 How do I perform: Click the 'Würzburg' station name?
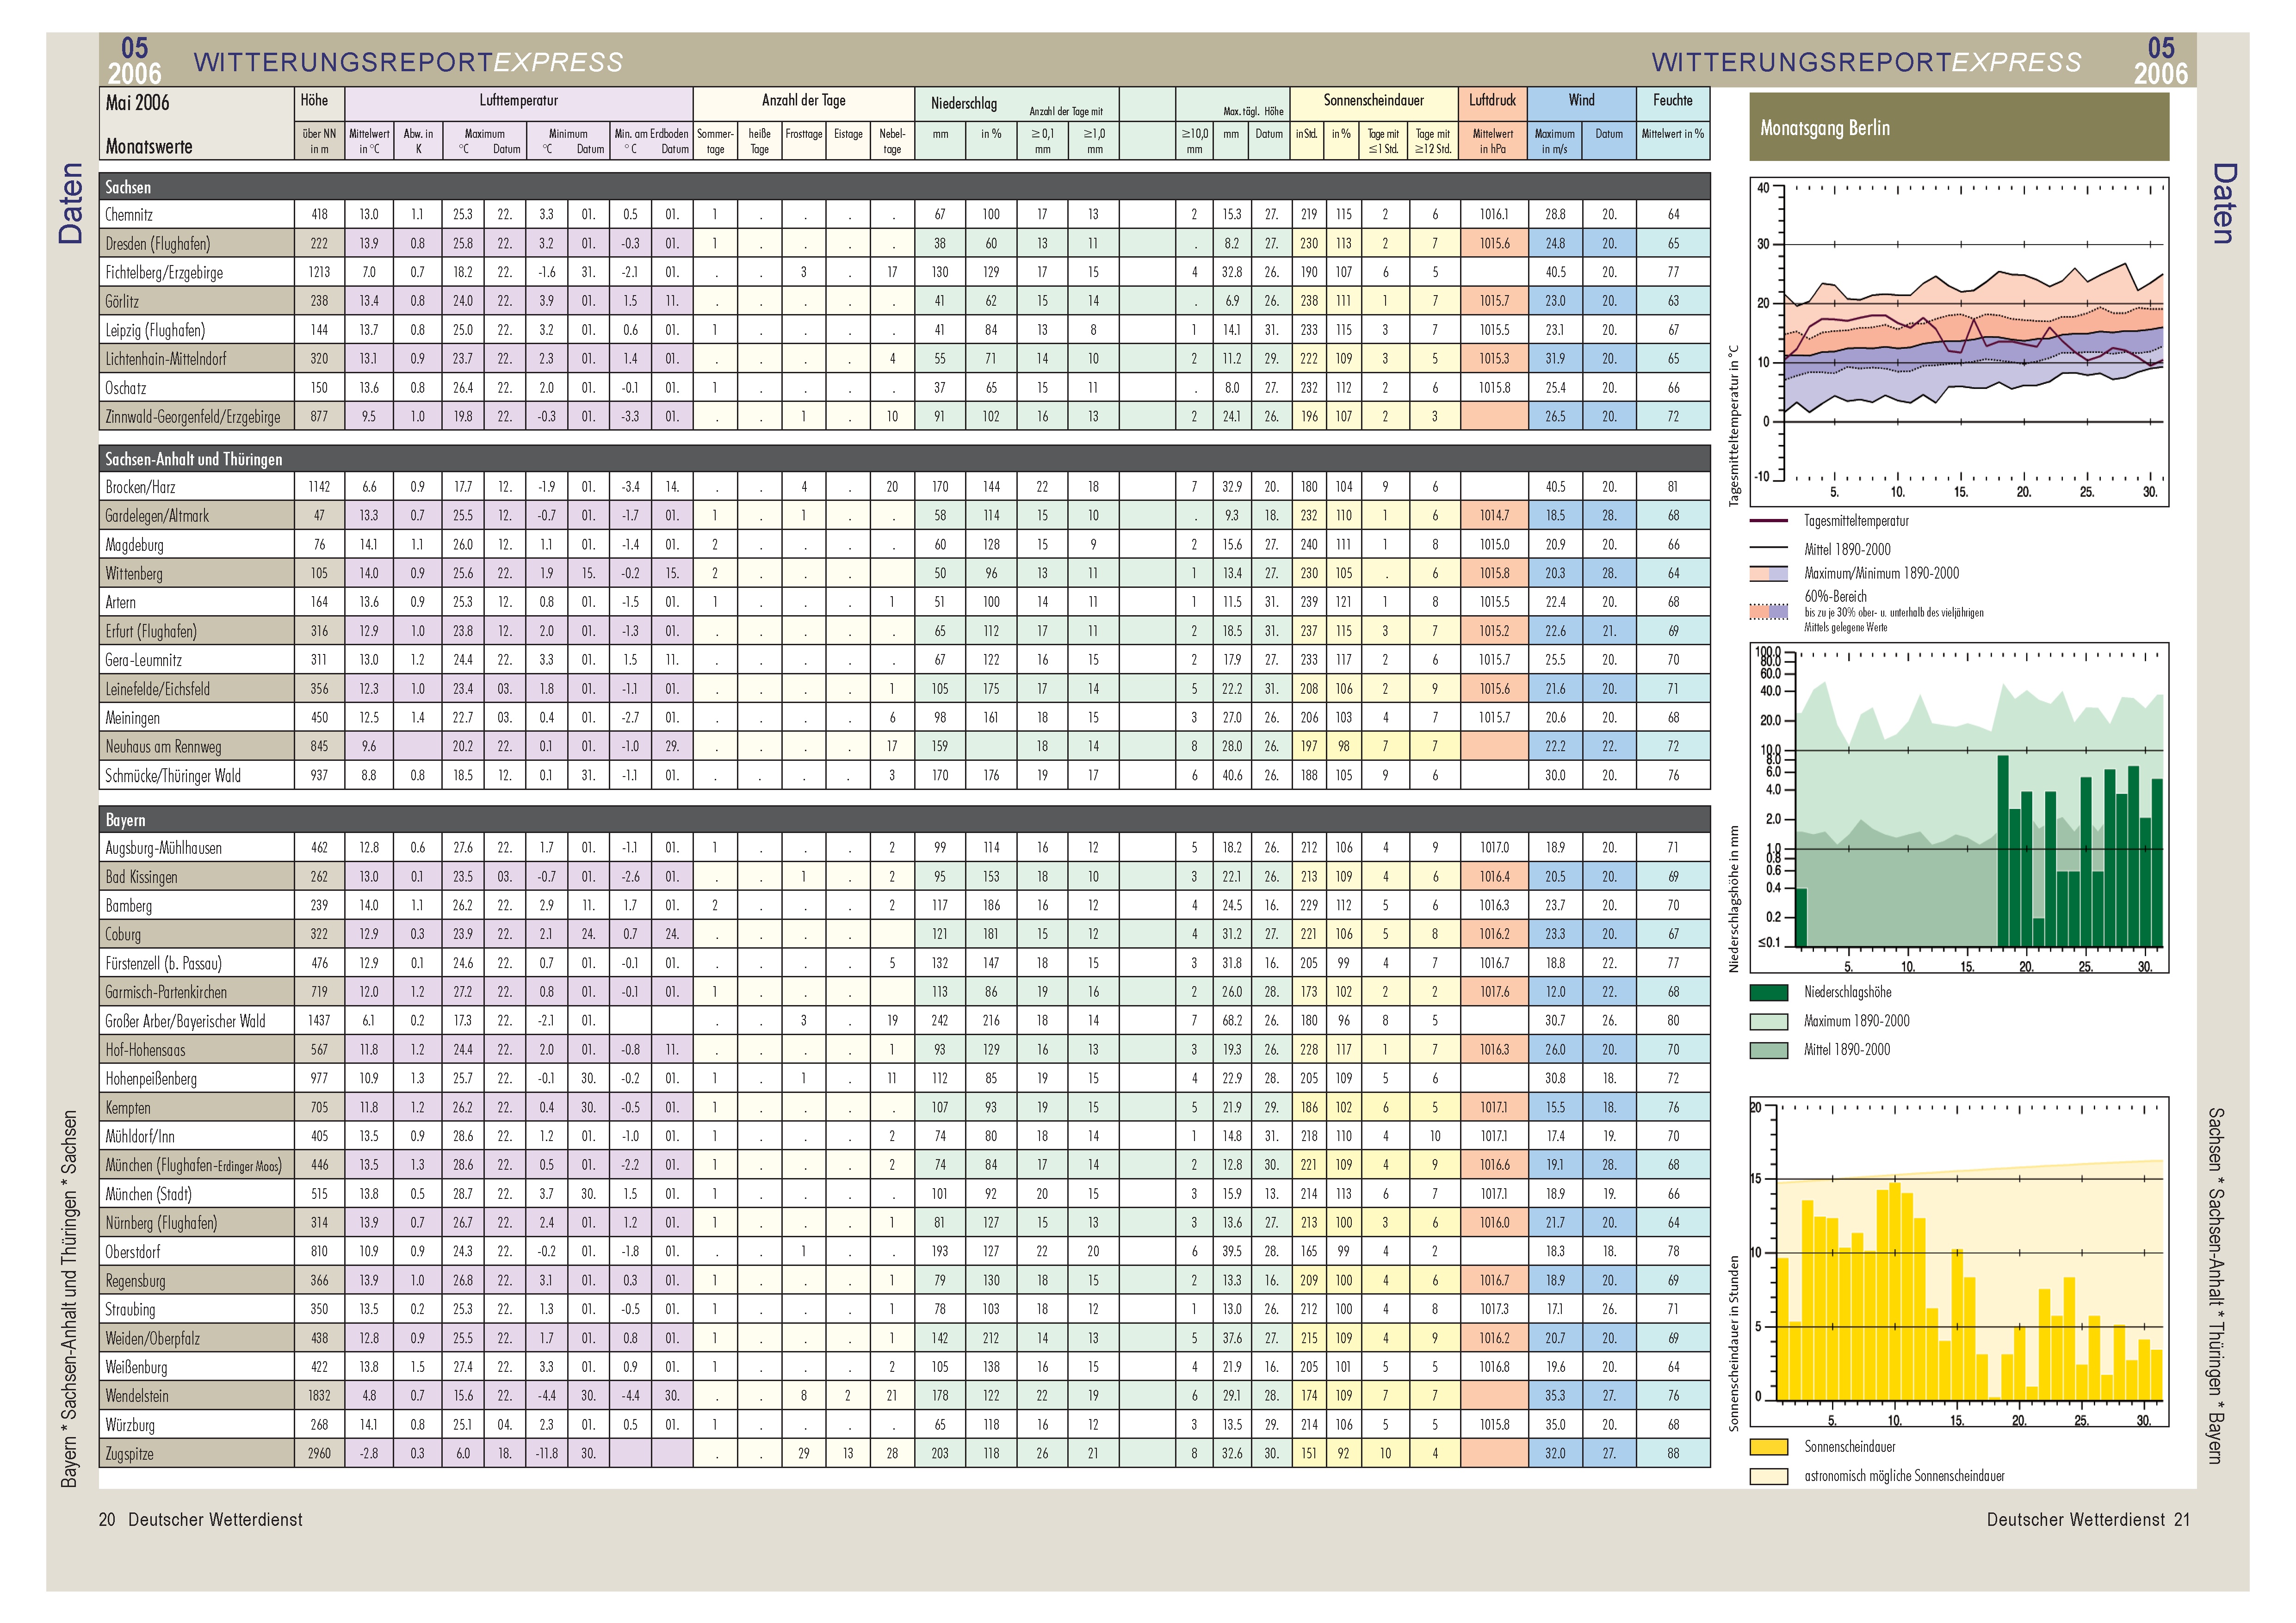pyautogui.click(x=130, y=1425)
